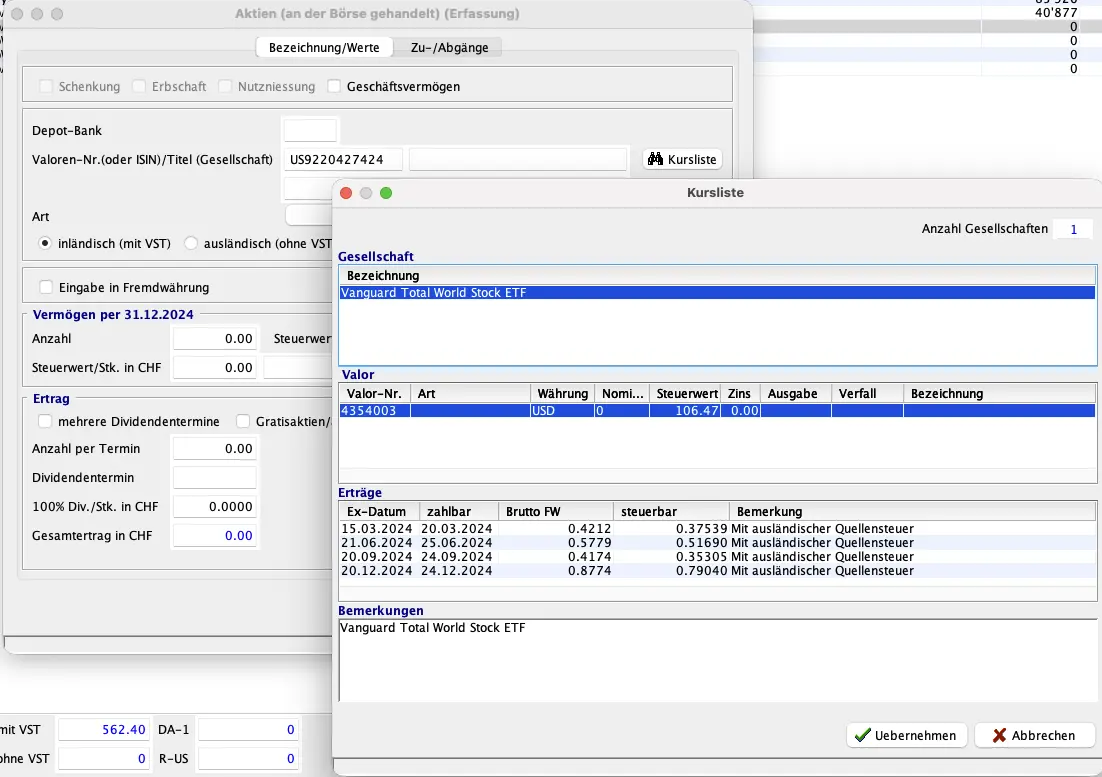The width and height of the screenshot is (1102, 777).
Task: Enable mehrere Dividendentermine checkbox
Action: click(x=45, y=421)
